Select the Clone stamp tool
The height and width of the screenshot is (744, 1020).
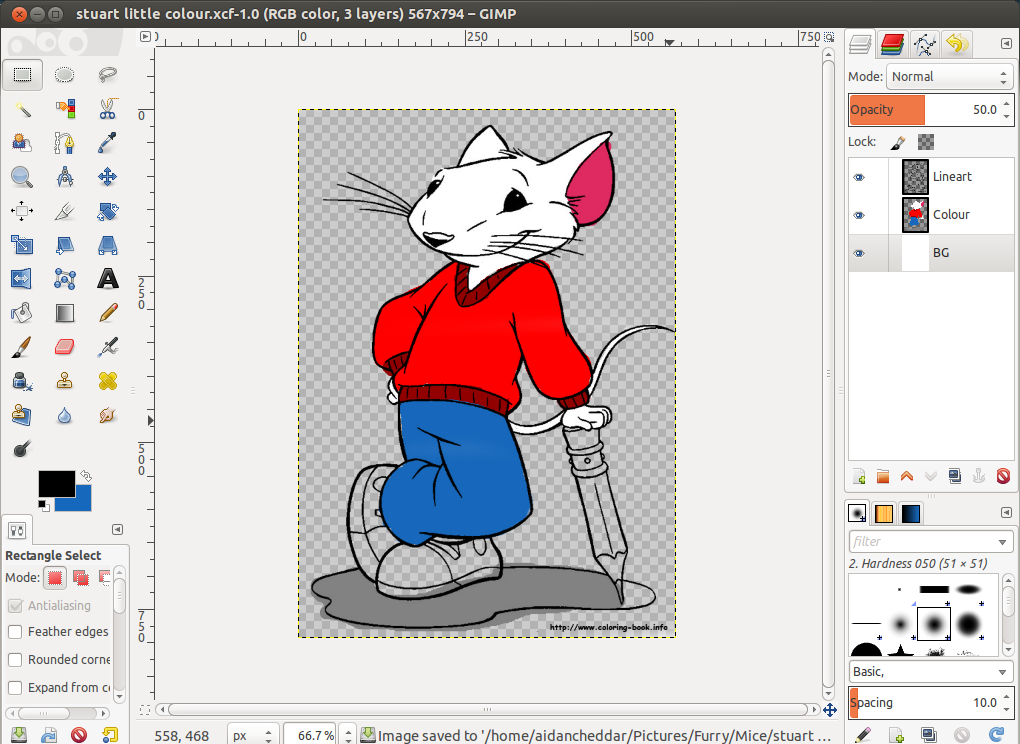tap(64, 380)
